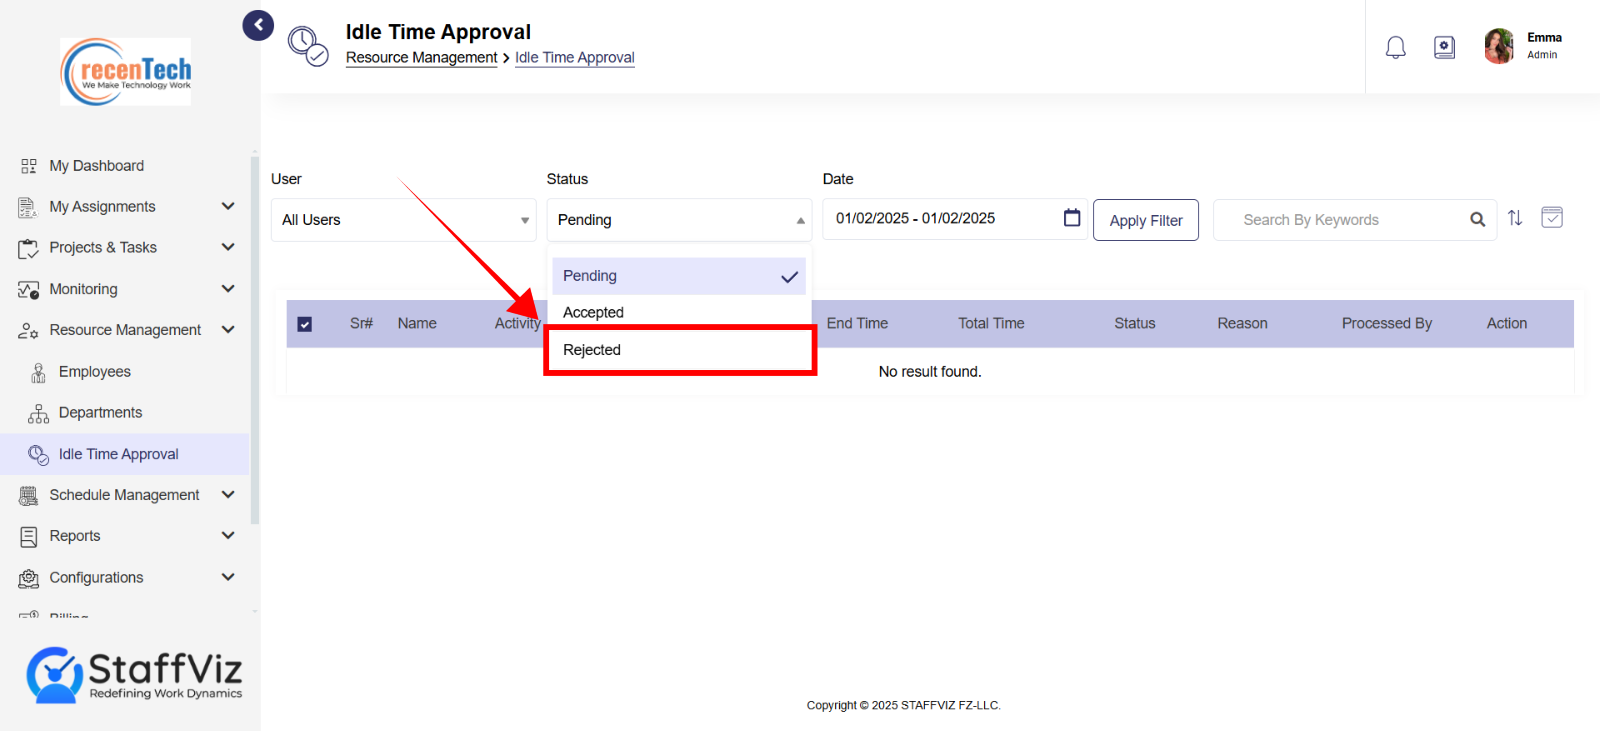Expand the Configurations chevron
The width and height of the screenshot is (1600, 731).
228,577
